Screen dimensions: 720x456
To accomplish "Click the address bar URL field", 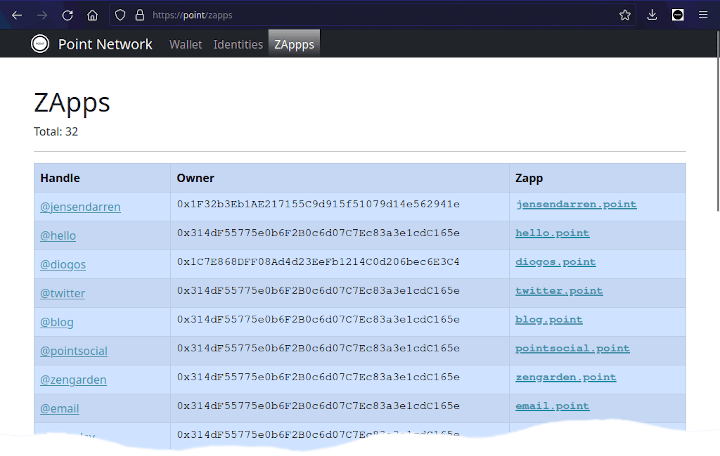I will [x=380, y=15].
